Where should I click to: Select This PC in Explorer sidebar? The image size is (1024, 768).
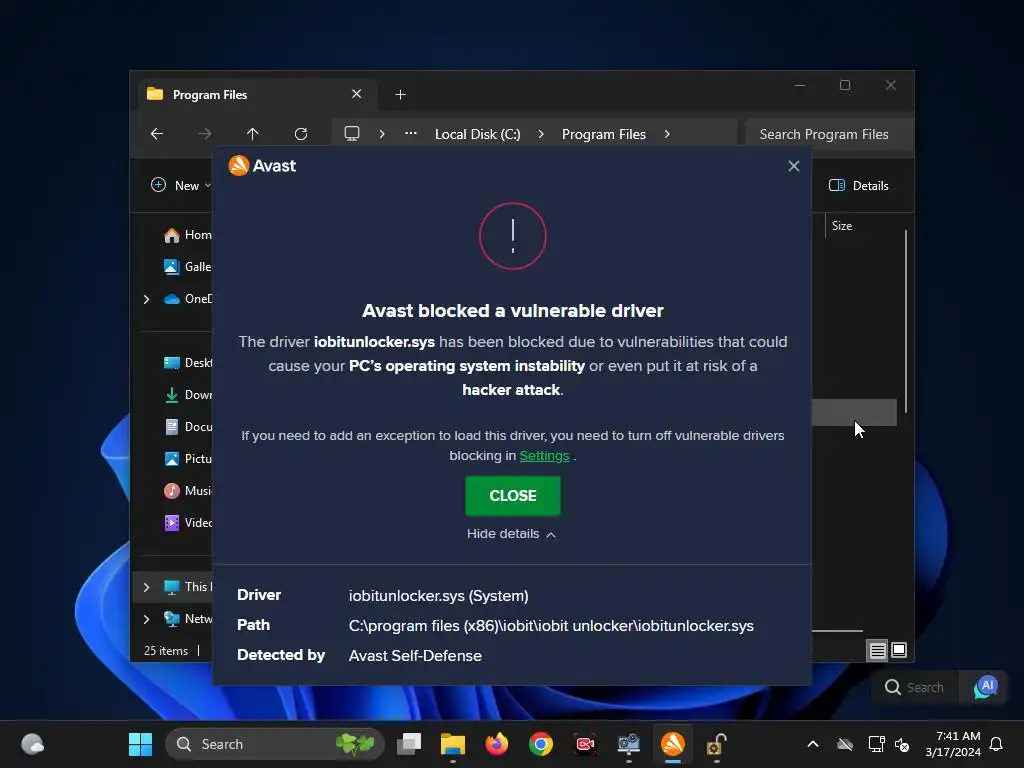tap(188, 586)
